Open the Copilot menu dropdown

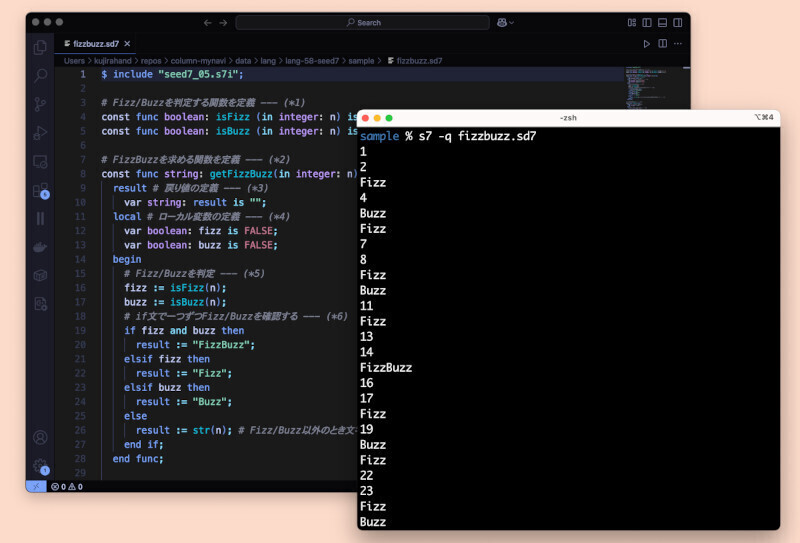pos(505,22)
